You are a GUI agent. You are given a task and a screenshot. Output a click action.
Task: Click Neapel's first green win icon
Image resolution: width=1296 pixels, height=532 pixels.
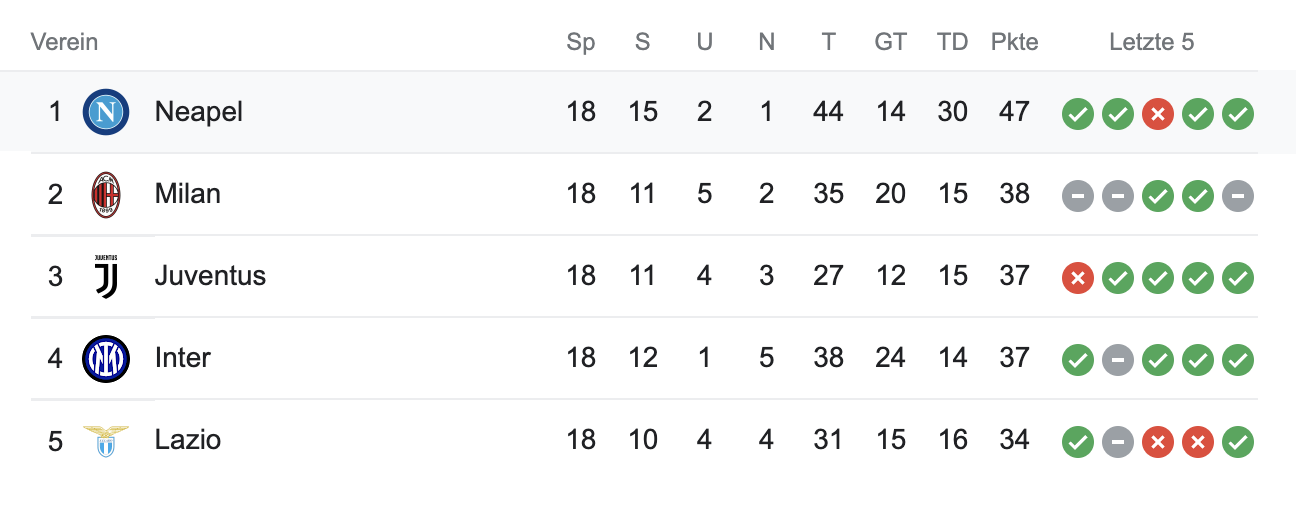coord(1077,114)
